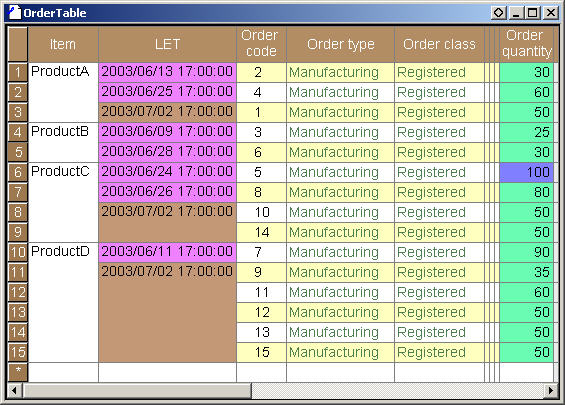Select the Order type column header
Screen dimensions: 565x405
pos(341,44)
